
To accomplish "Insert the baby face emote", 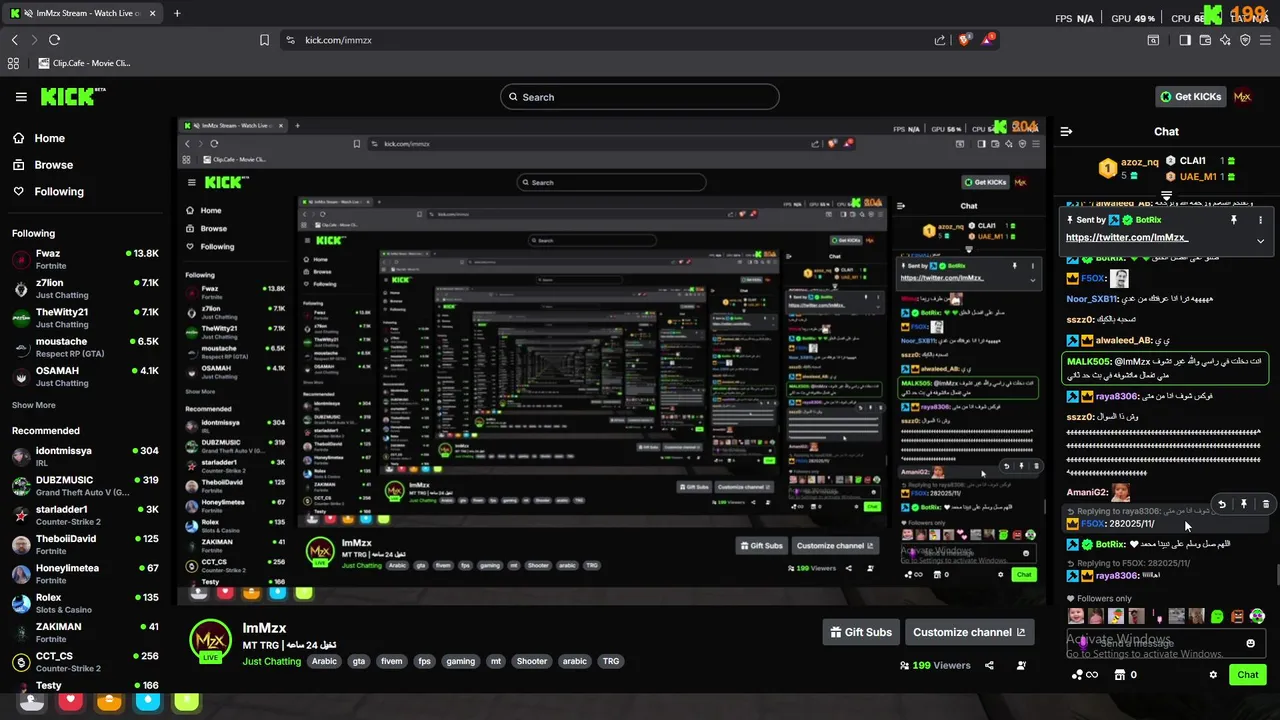I will (x=1076, y=616).
